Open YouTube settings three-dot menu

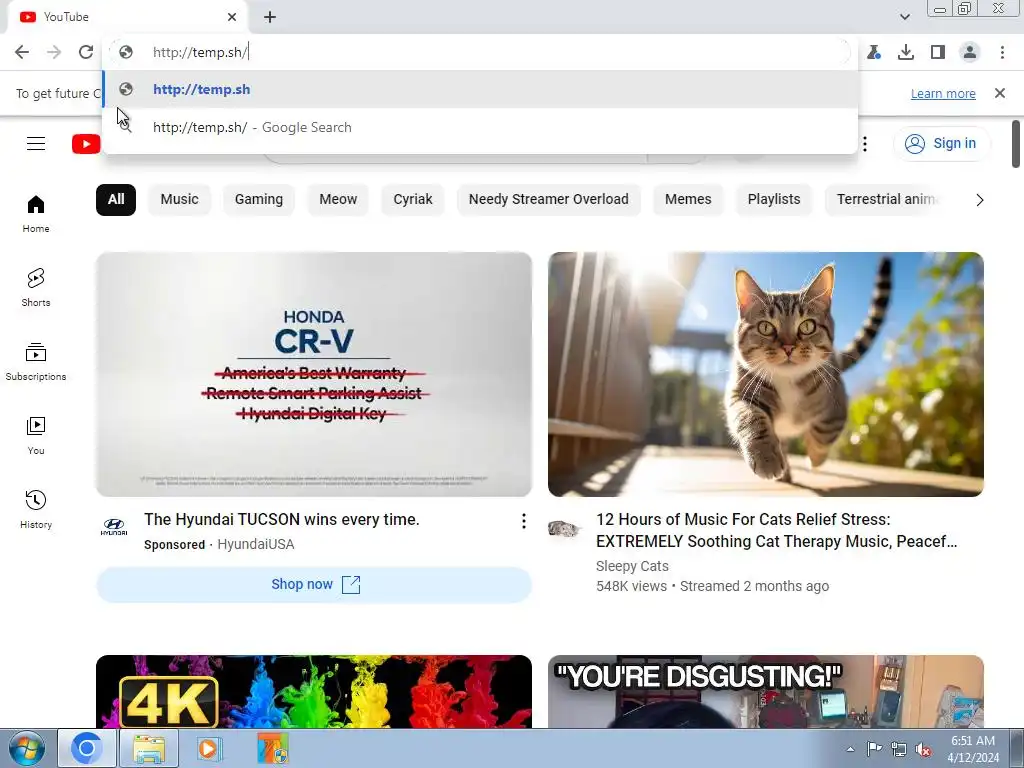865,144
